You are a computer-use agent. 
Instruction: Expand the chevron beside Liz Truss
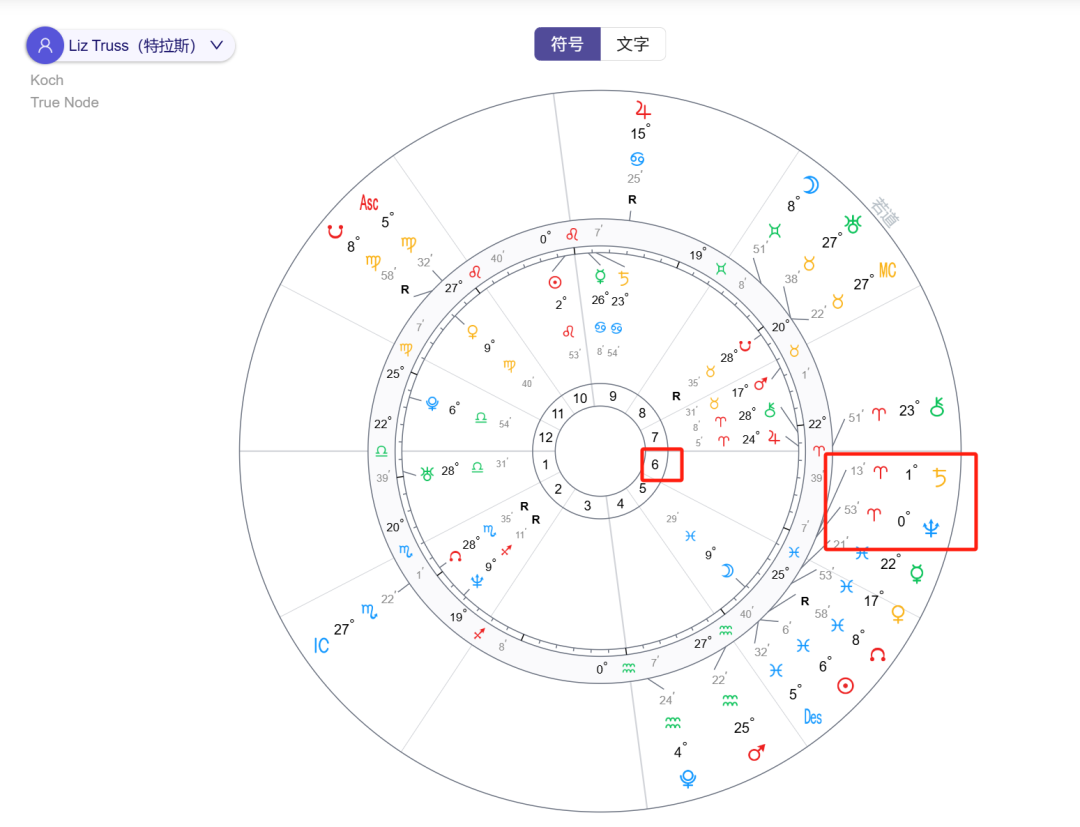tap(217, 45)
